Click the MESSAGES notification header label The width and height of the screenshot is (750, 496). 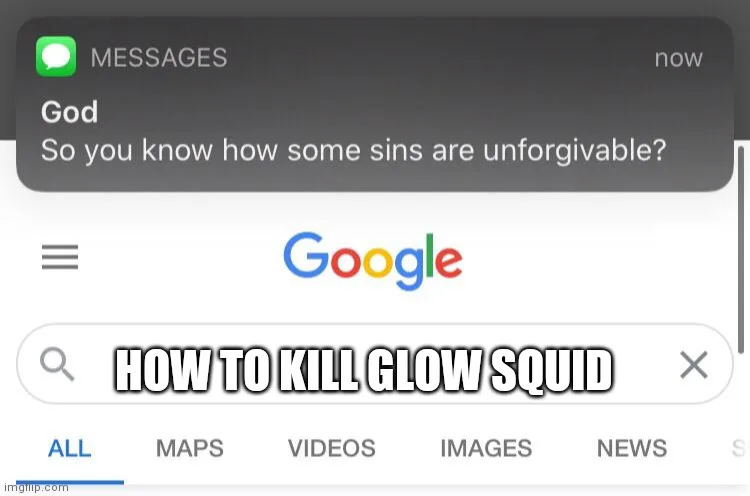coord(159,57)
